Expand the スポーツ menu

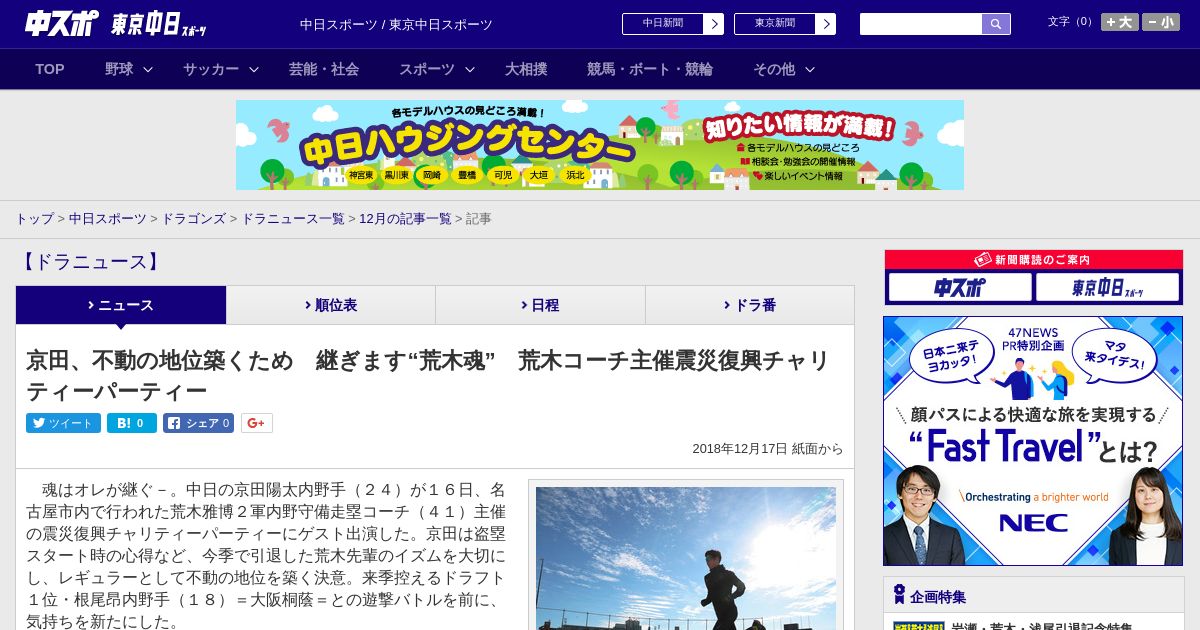point(437,69)
